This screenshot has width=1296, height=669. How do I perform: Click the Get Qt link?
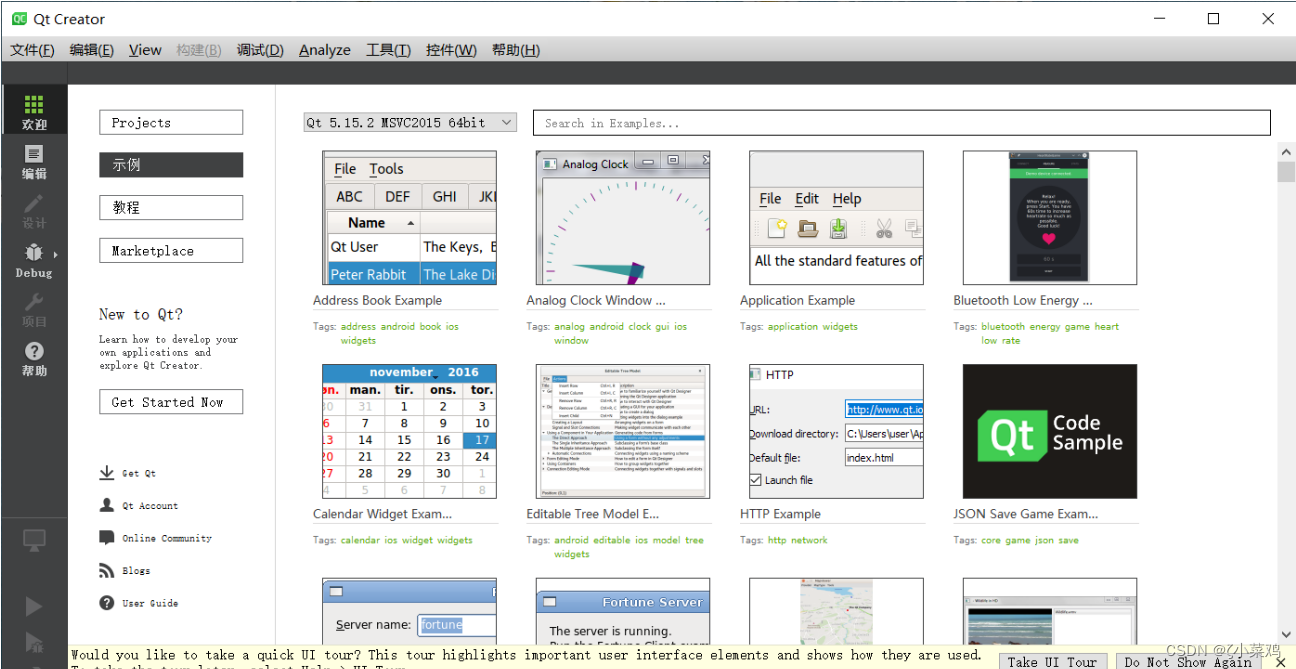(139, 473)
